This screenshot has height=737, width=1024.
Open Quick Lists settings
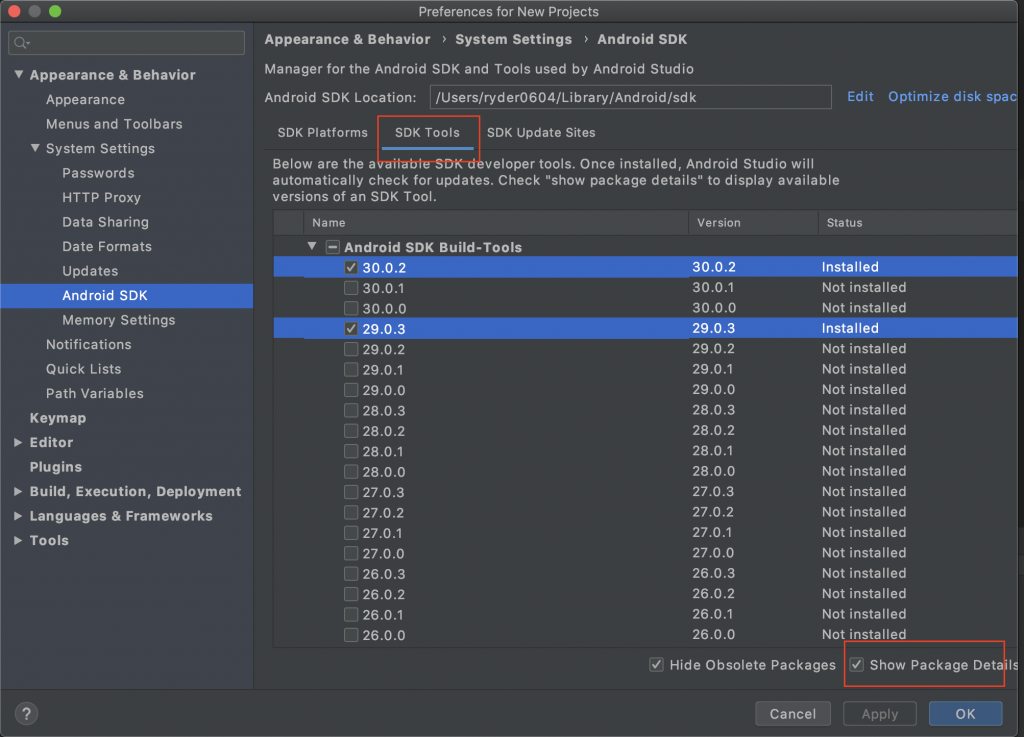(x=84, y=369)
